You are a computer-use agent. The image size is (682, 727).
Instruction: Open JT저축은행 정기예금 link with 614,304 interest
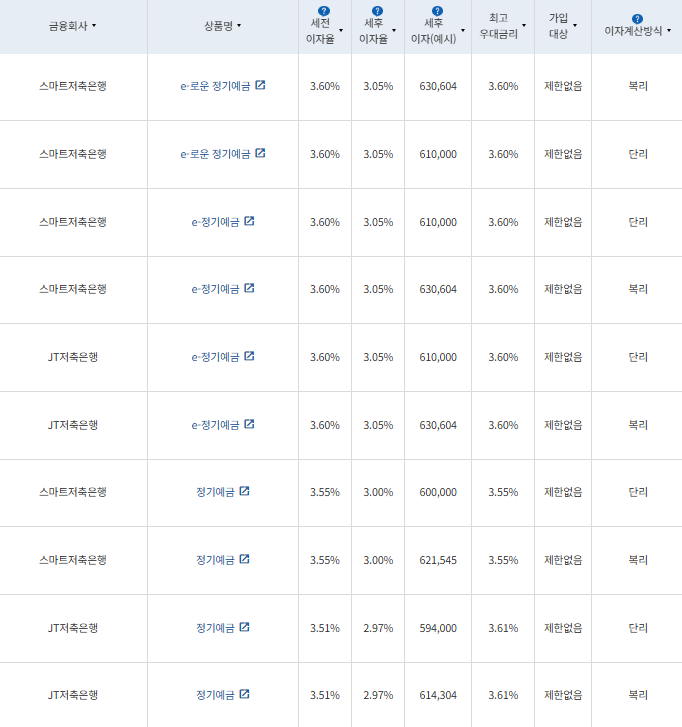pos(215,695)
